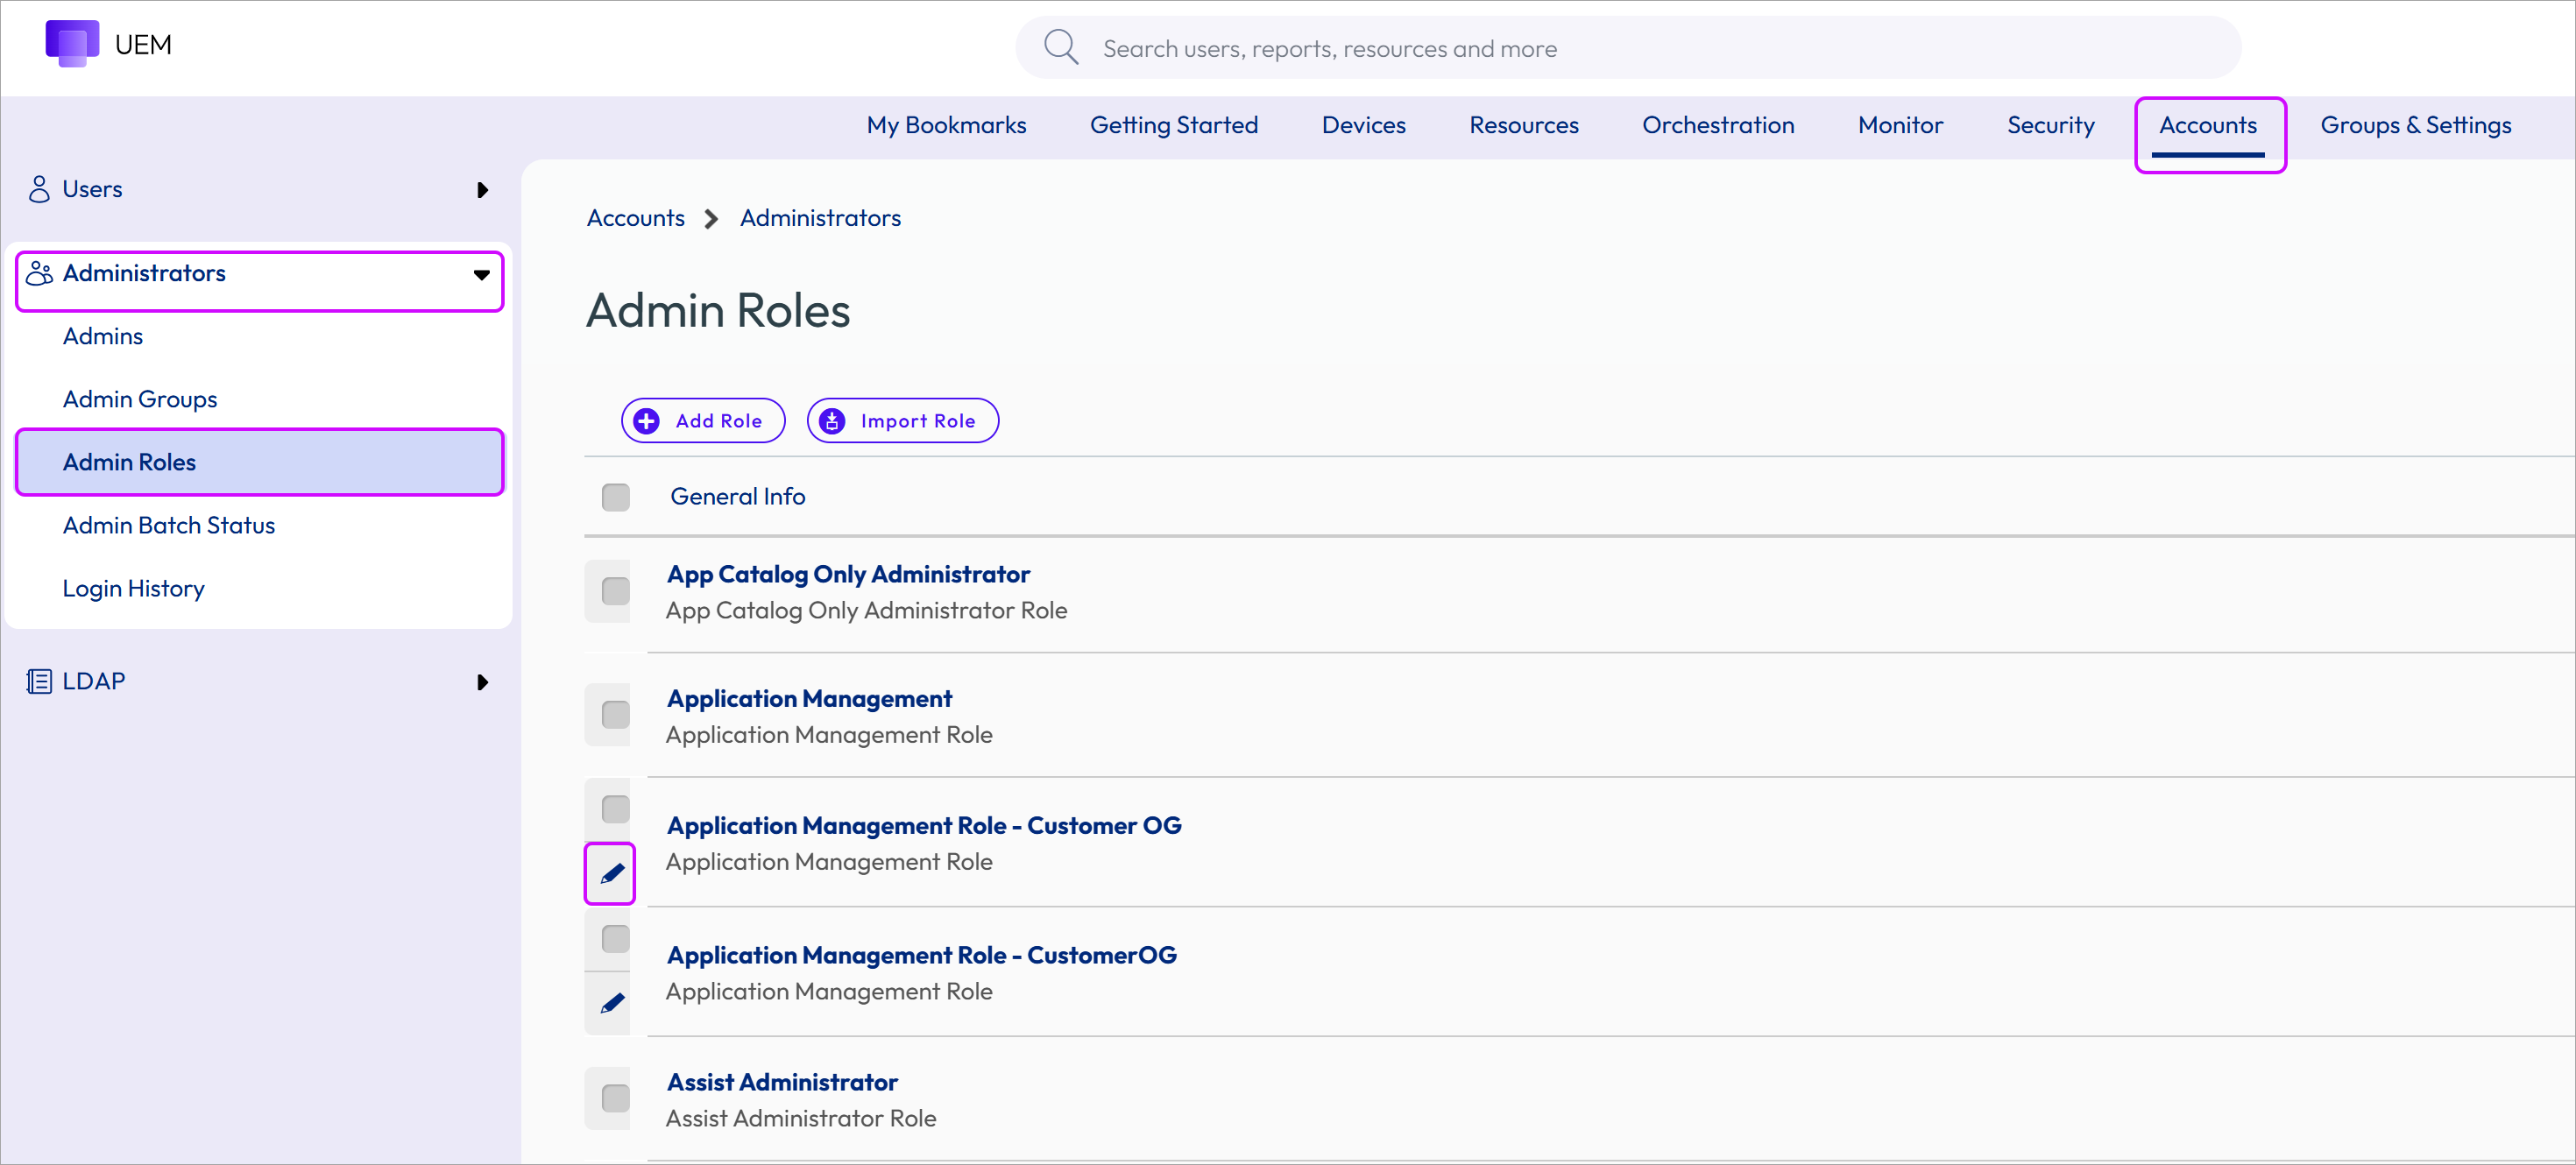Expand the LDAP section arrow
2576x1165 pixels.
[482, 682]
